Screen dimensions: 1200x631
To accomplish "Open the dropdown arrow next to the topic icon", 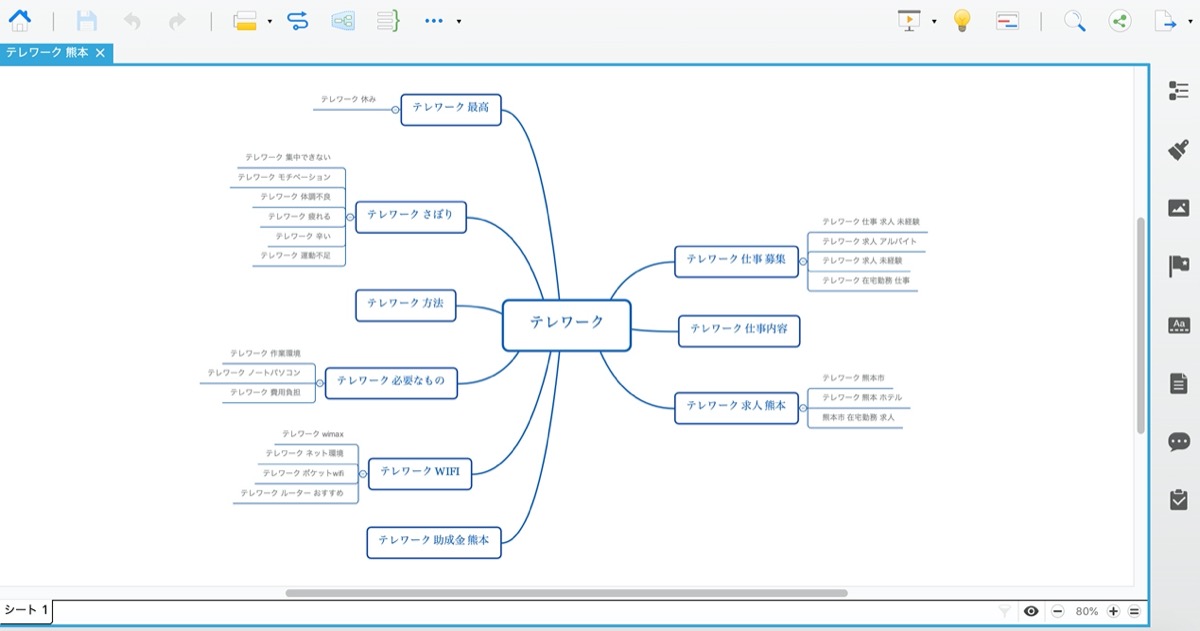I will [270, 21].
